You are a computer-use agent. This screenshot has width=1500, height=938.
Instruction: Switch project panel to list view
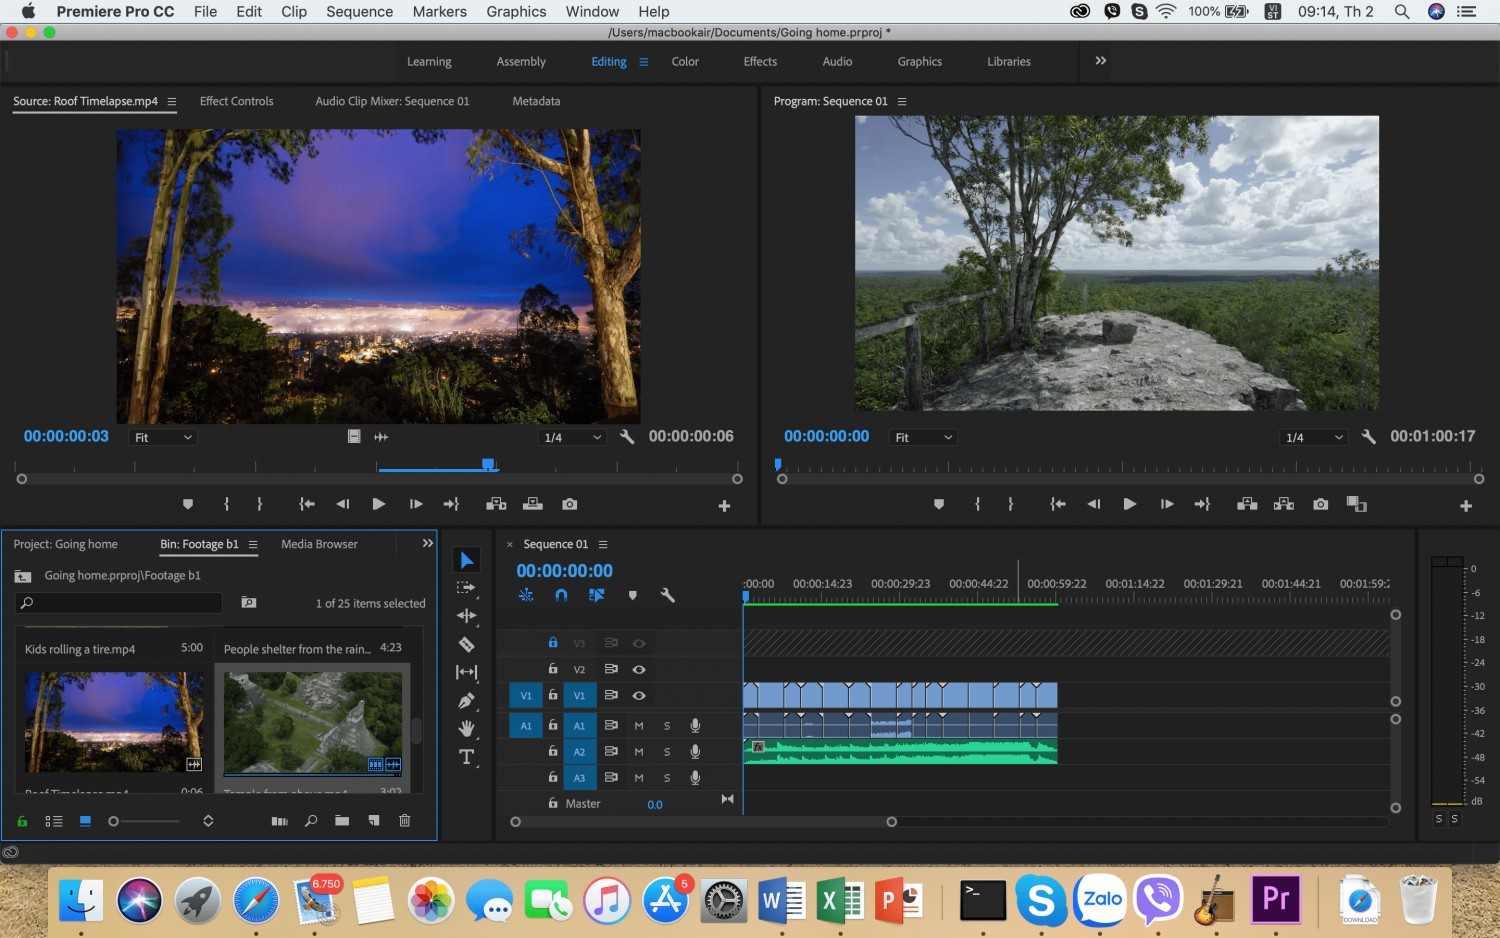54,821
